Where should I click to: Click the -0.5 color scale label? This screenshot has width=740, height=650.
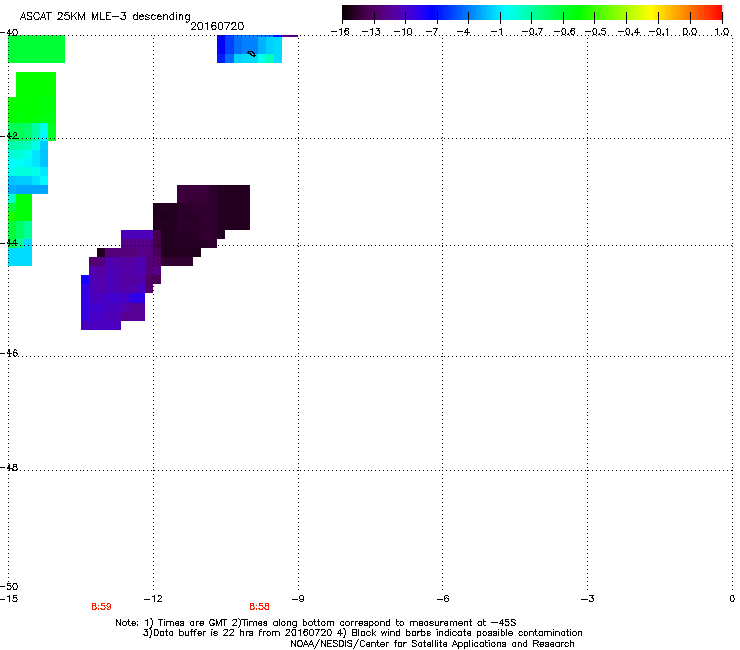596,32
